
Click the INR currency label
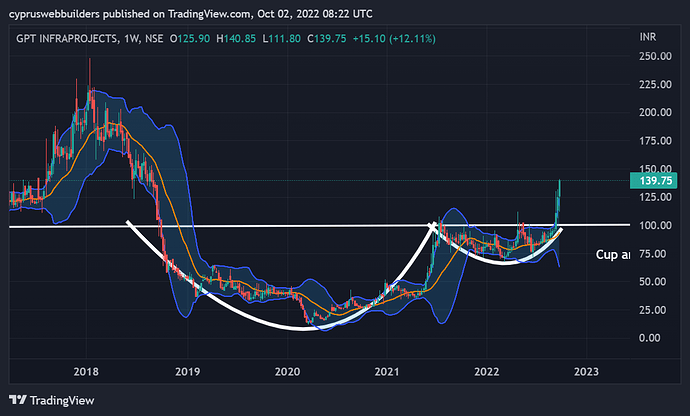(x=648, y=37)
